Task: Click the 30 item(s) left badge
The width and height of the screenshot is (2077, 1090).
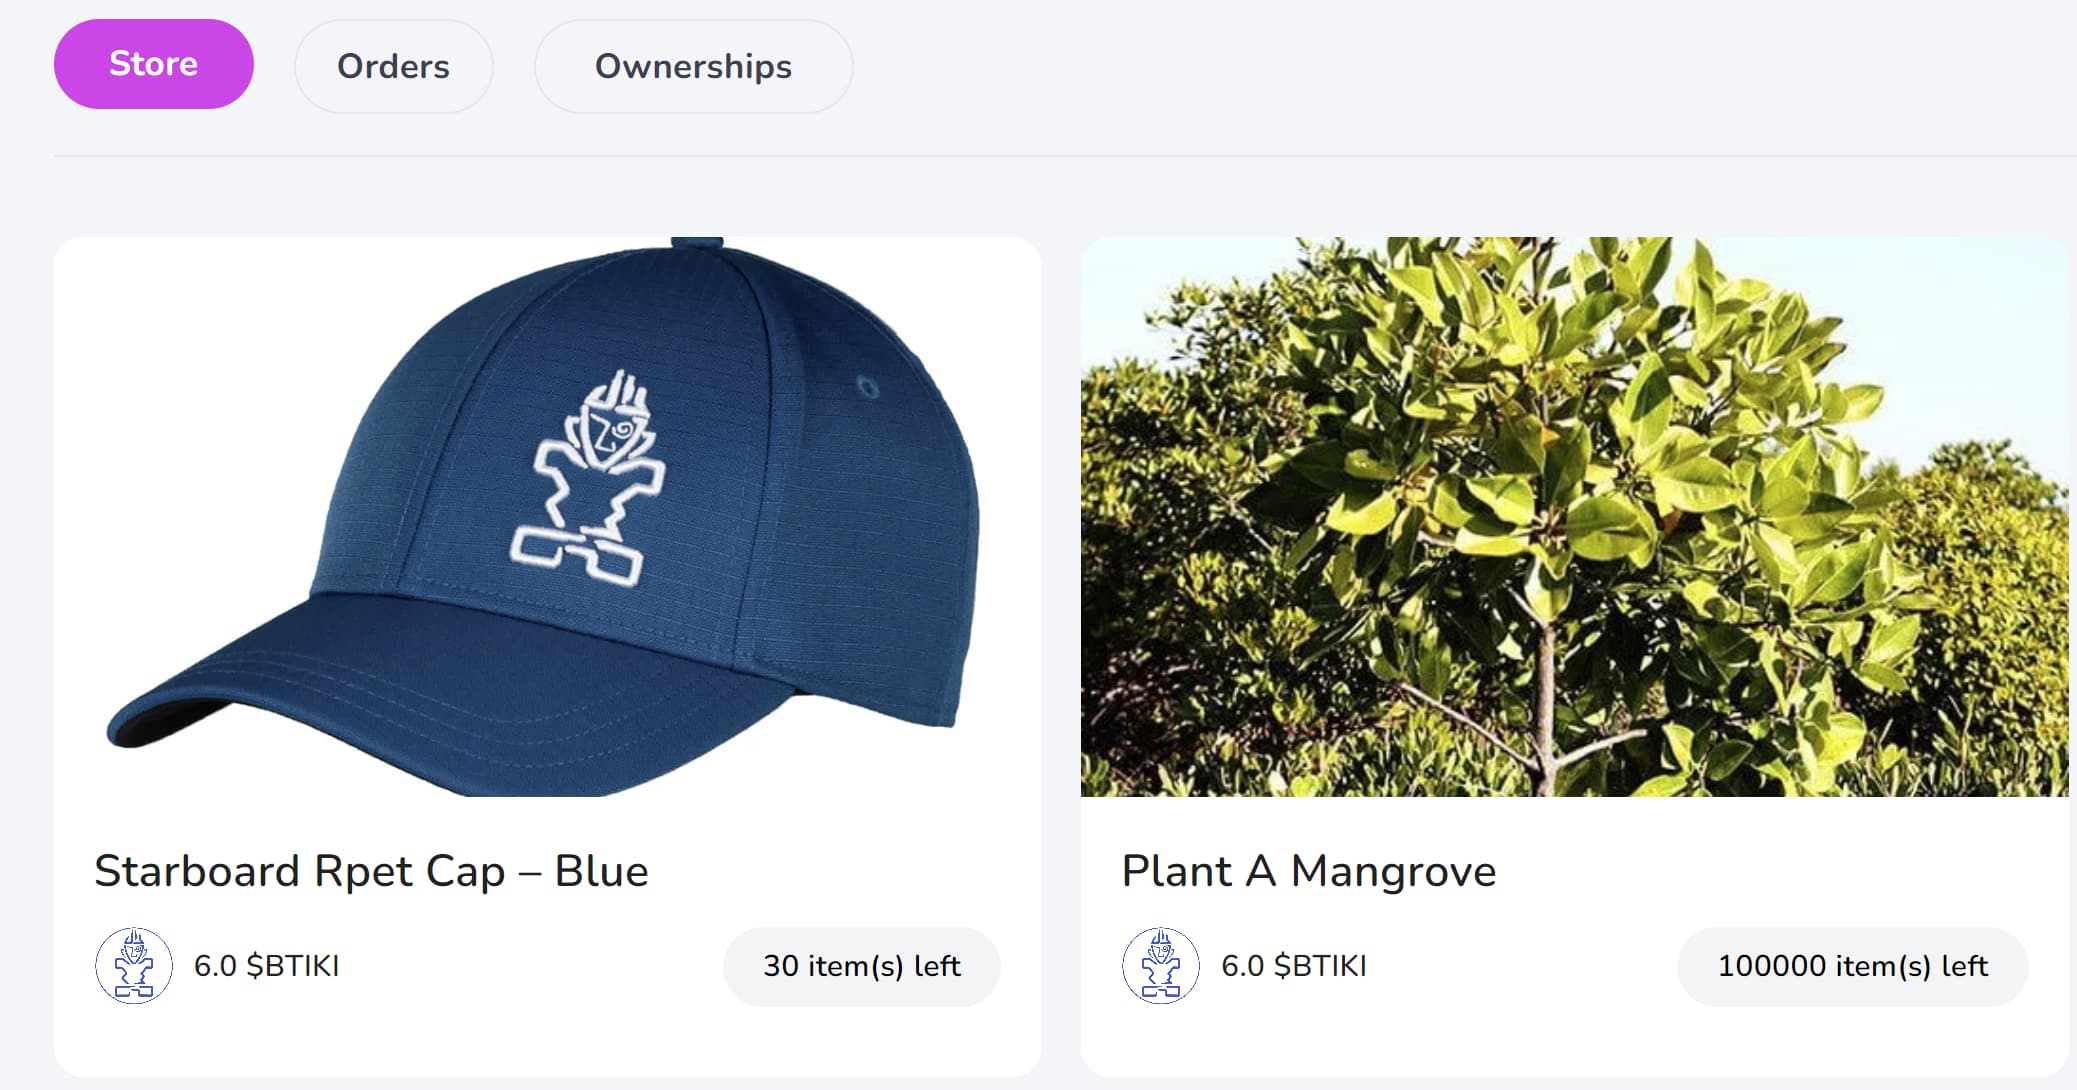Action: point(861,966)
